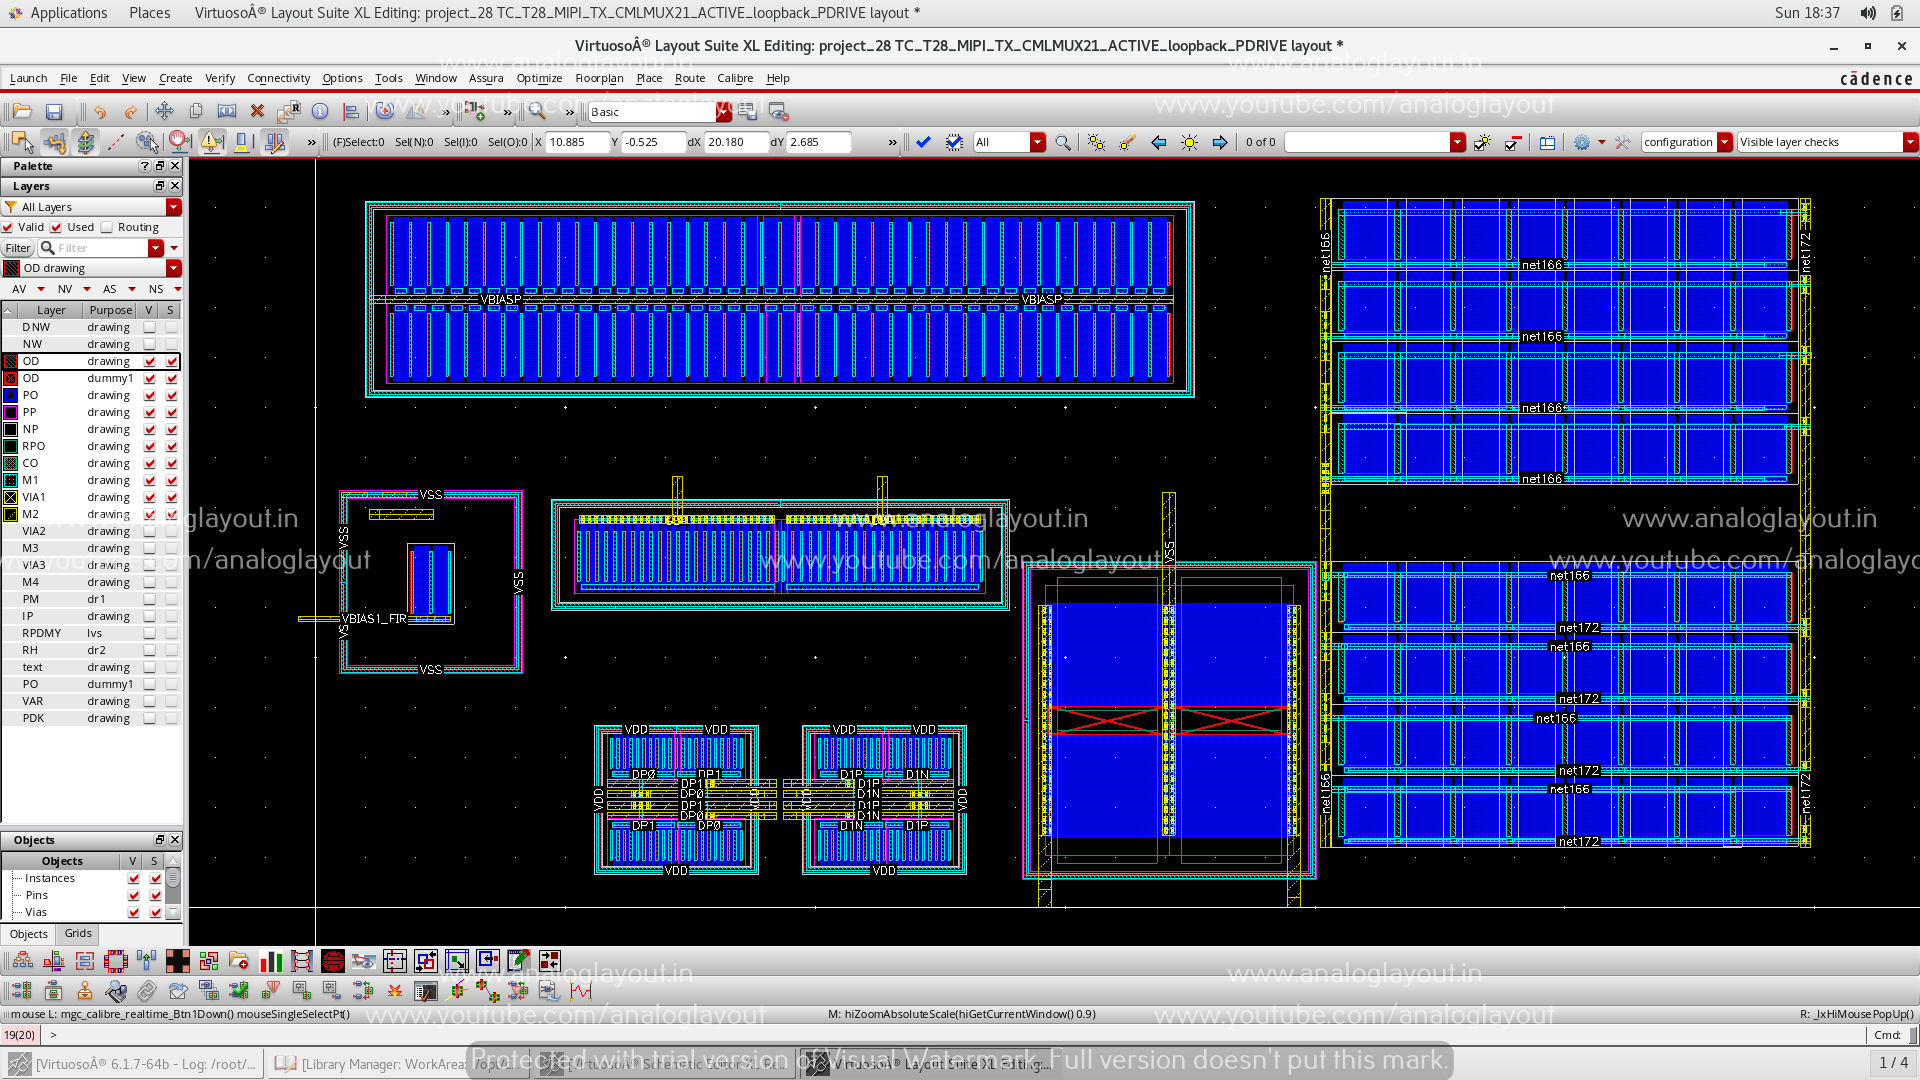Image resolution: width=1920 pixels, height=1080 pixels.
Task: Switch to the Grids tab
Action: tap(78, 933)
